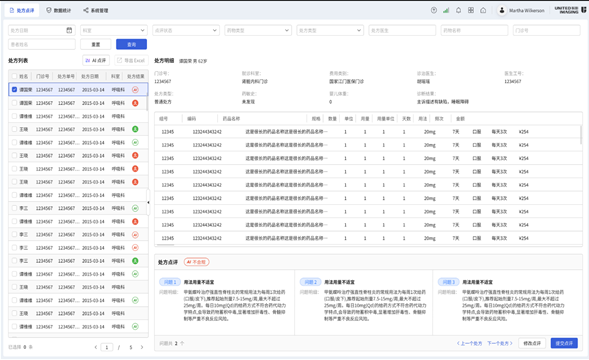The height and width of the screenshot is (360, 589).
Task: Switch to the 系统管理 tab
Action: 96,11
